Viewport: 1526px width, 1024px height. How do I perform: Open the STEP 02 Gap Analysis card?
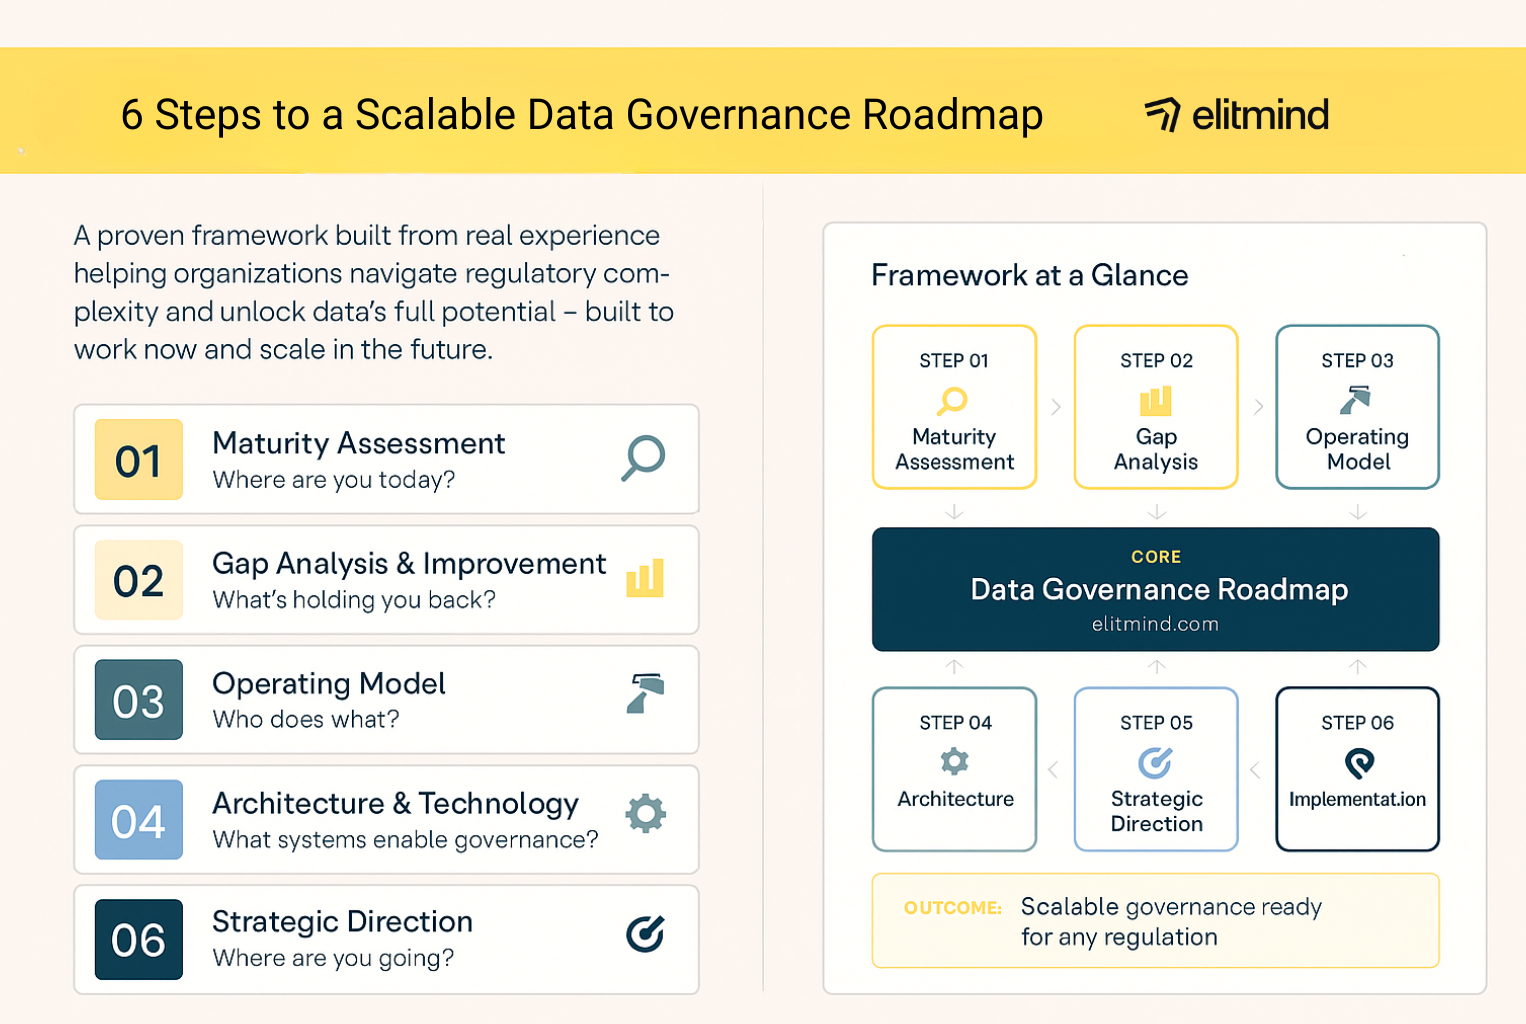(1156, 407)
